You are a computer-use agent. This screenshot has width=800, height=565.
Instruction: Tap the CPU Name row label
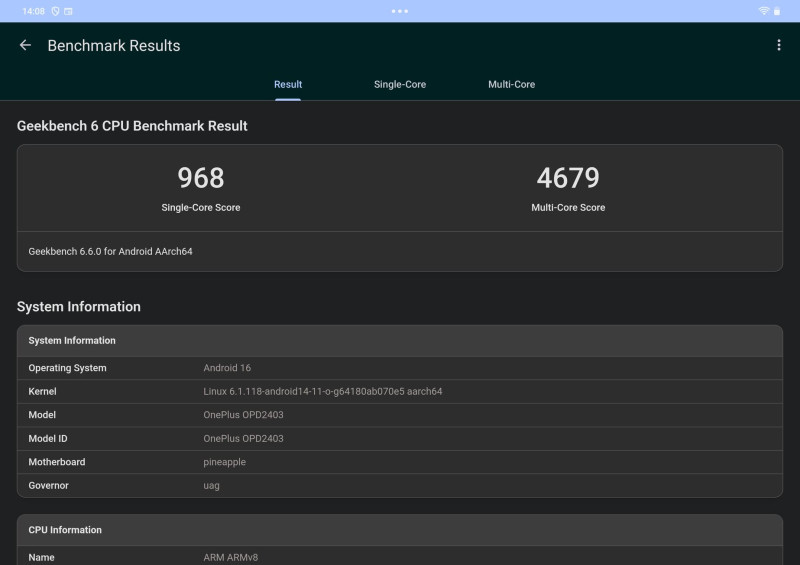(x=41, y=557)
